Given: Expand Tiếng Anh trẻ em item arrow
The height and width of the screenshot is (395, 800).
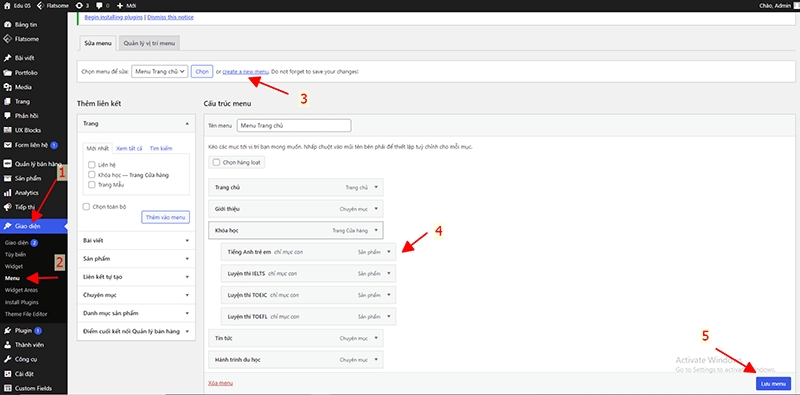Looking at the screenshot, I should point(389,252).
